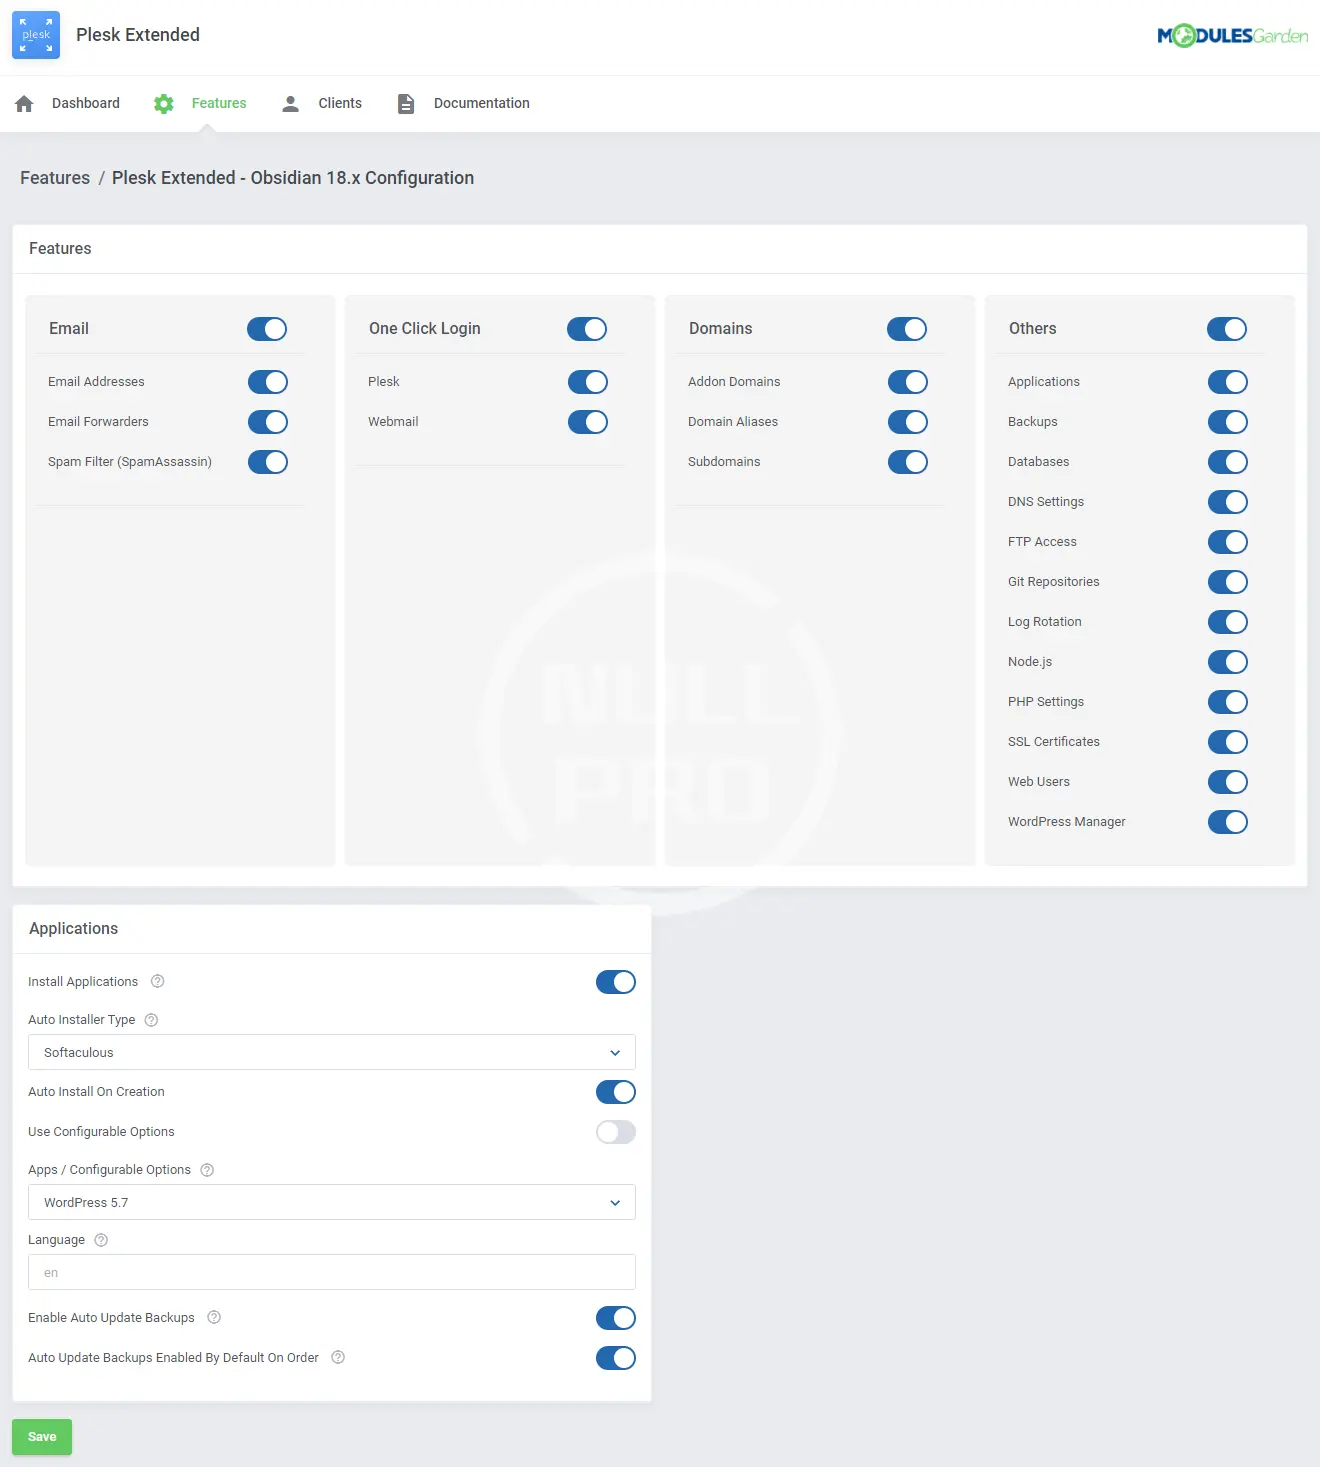
Task: Click the Clients person icon
Action: pos(291,104)
